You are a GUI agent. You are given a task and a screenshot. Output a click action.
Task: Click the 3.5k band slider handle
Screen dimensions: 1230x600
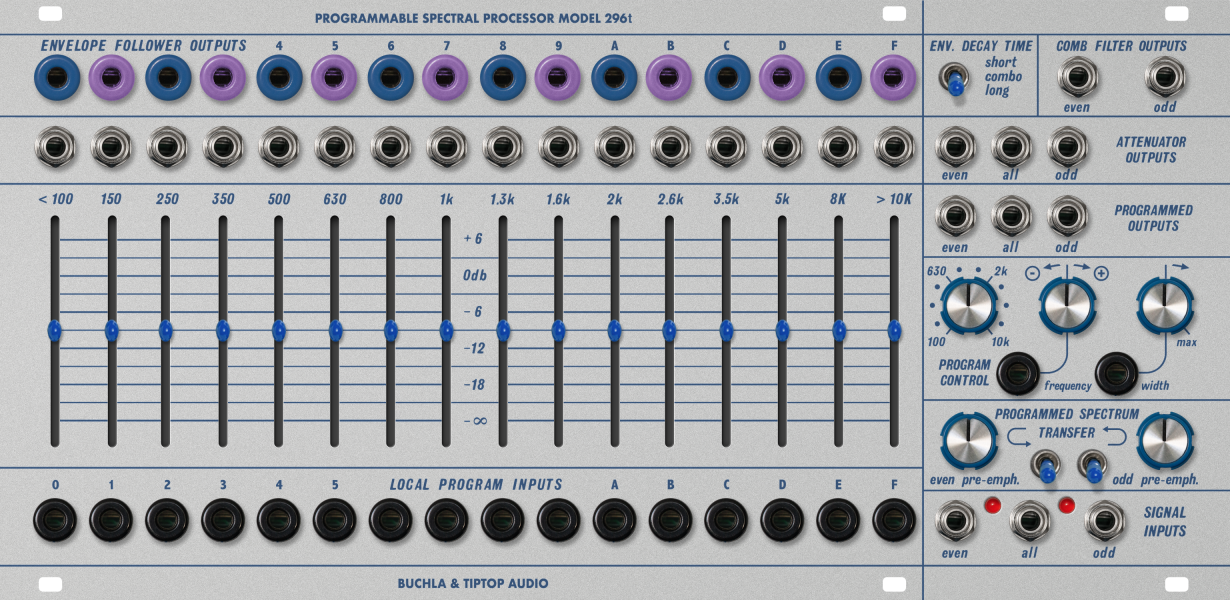pyautogui.click(x=727, y=330)
